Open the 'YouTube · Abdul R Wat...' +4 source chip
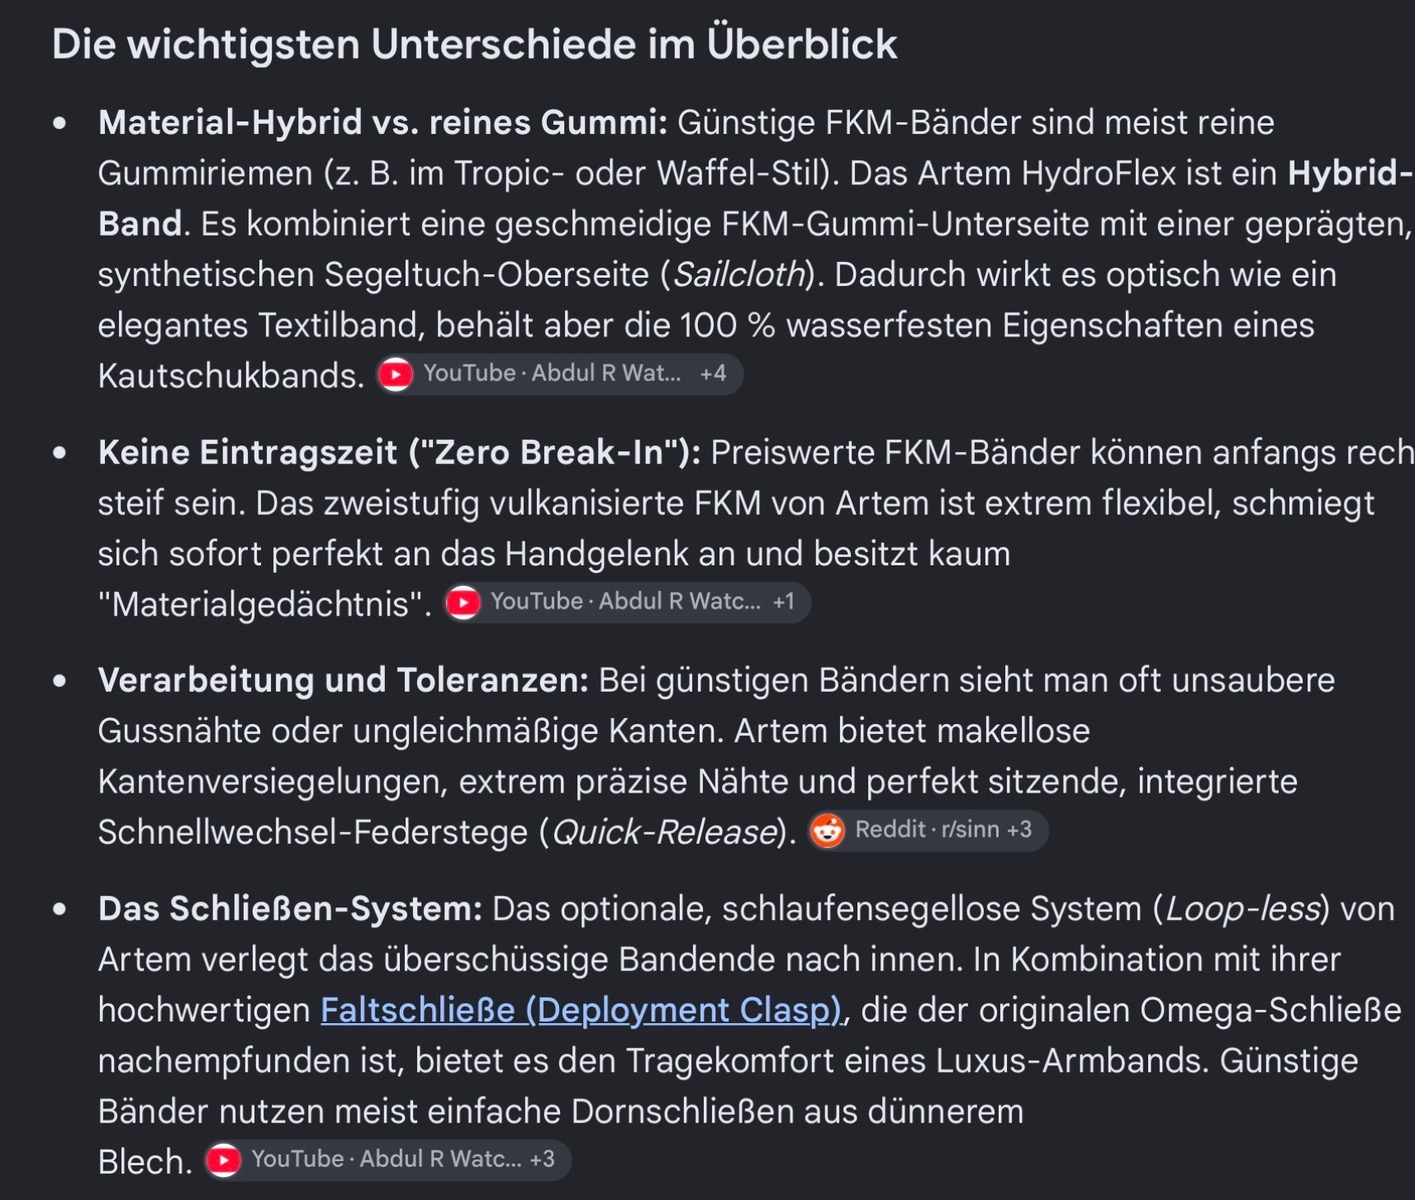This screenshot has height=1200, width=1415. (x=559, y=374)
